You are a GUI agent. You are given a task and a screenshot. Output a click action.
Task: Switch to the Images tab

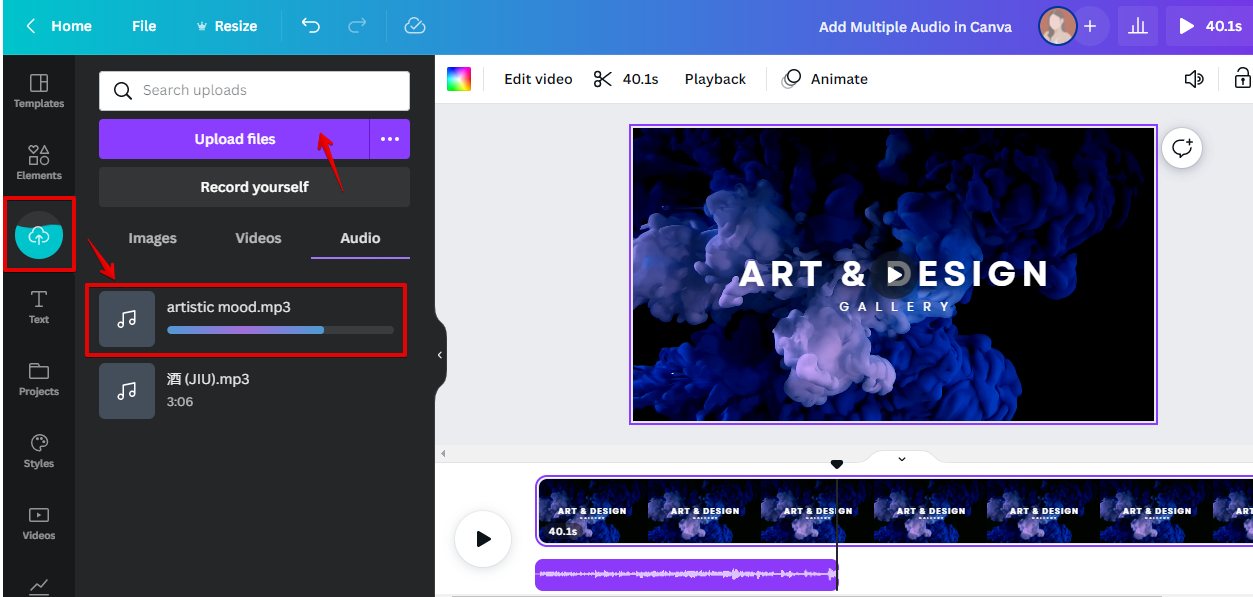coord(152,238)
